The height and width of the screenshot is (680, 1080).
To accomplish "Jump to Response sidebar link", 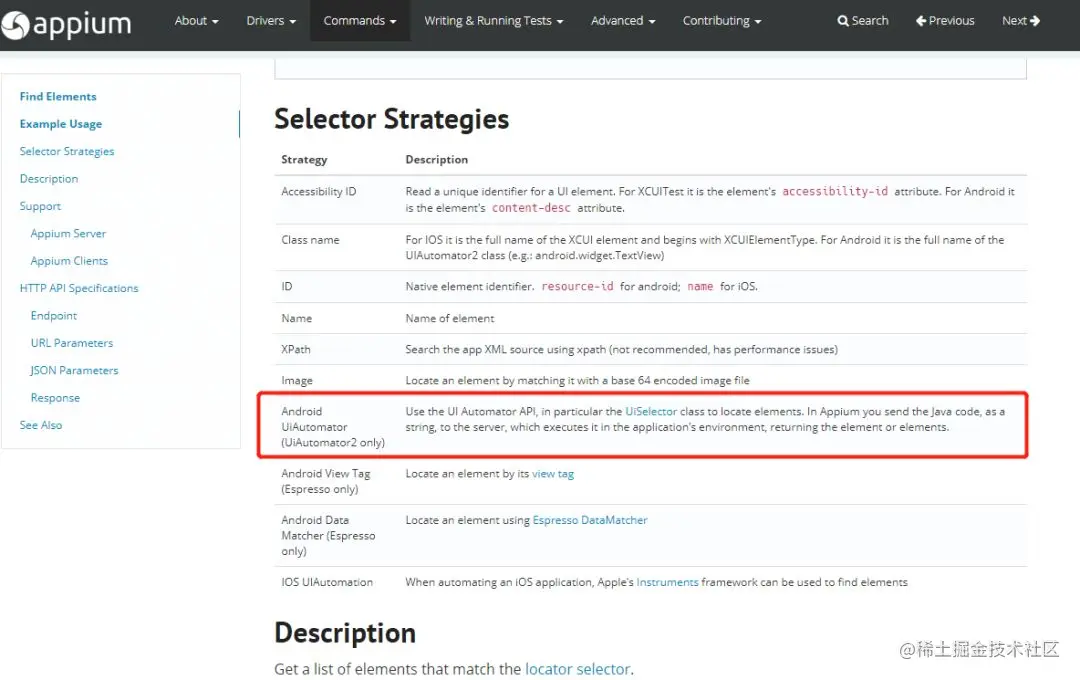I will coord(55,398).
